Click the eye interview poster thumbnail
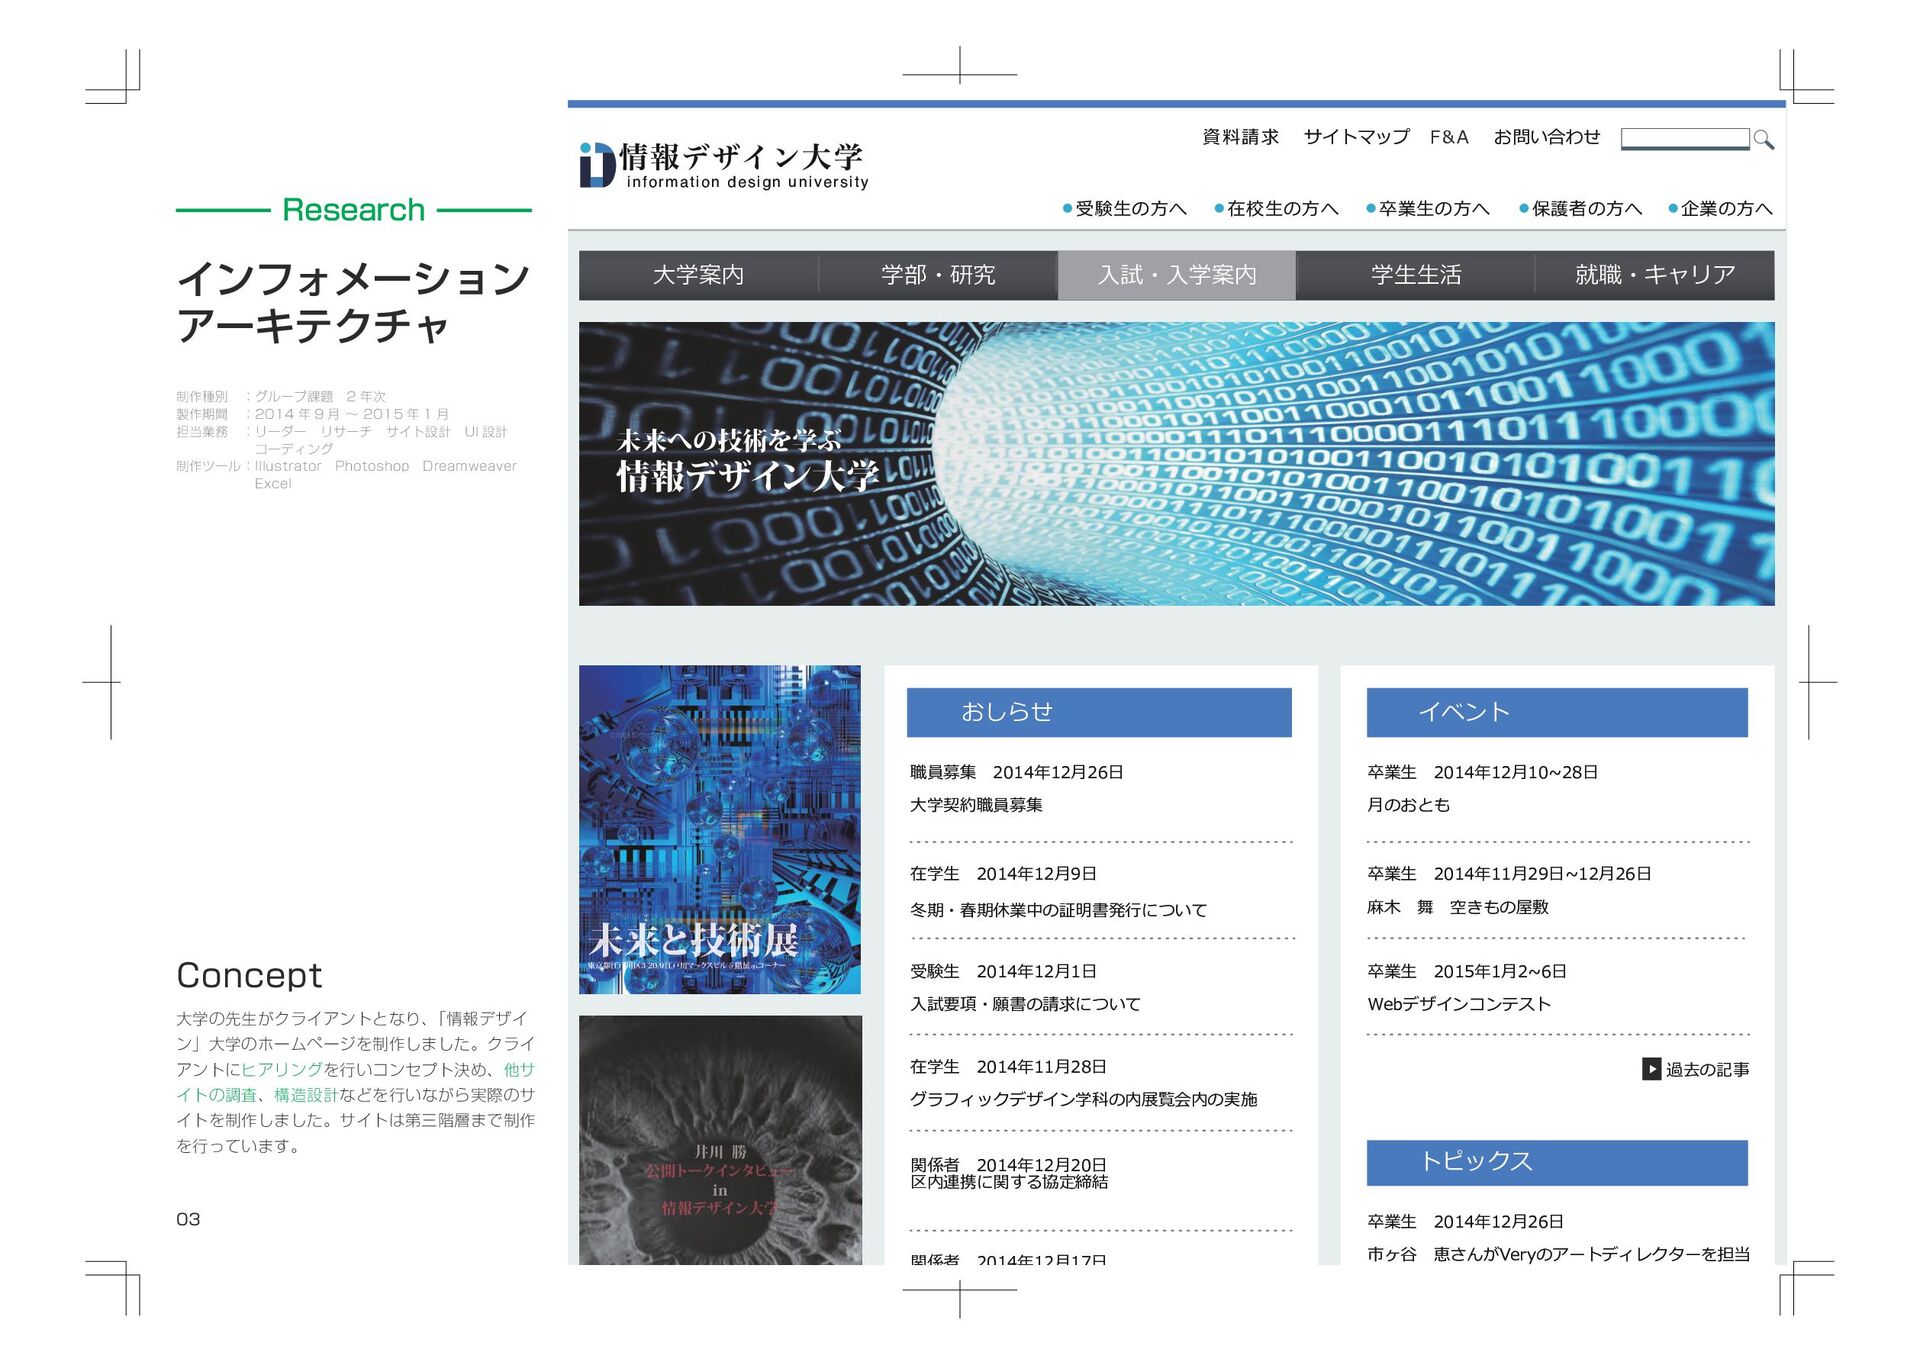Image resolution: width=1920 pixels, height=1365 pixels. 719,1140
